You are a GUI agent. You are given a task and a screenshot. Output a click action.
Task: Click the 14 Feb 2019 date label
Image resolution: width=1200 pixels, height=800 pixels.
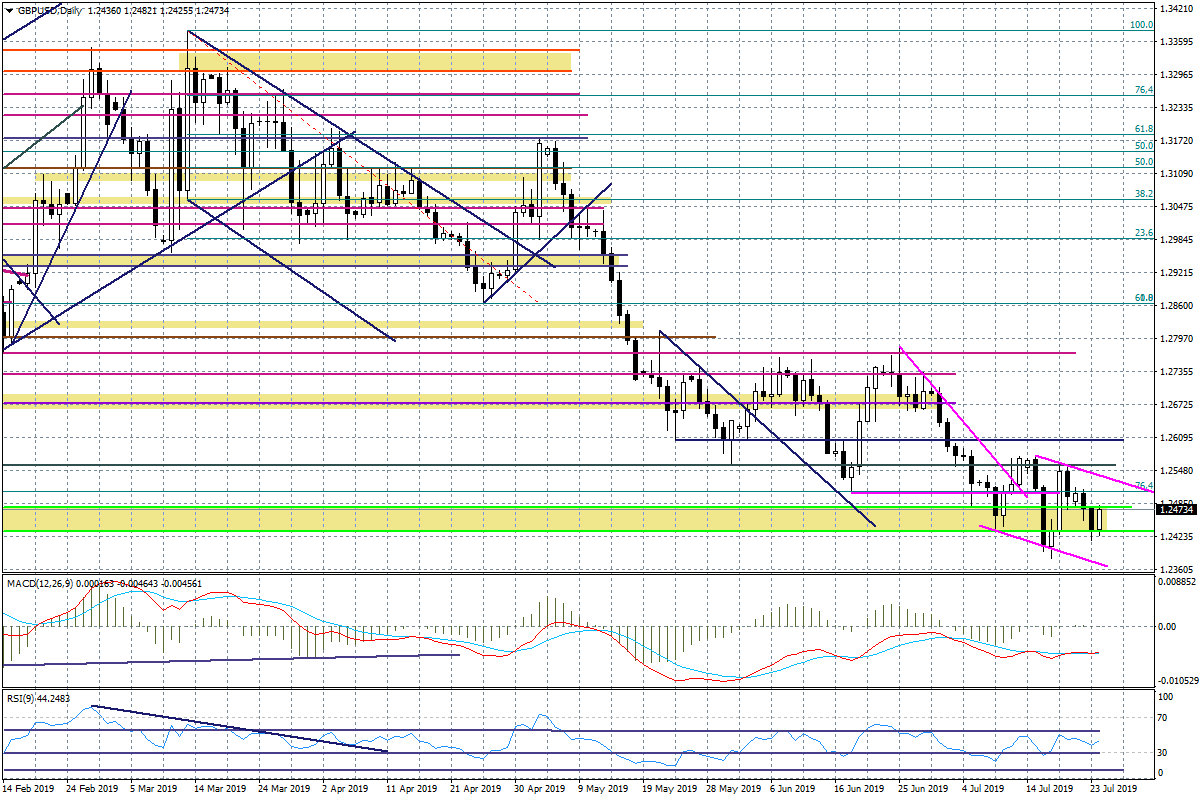[28, 789]
